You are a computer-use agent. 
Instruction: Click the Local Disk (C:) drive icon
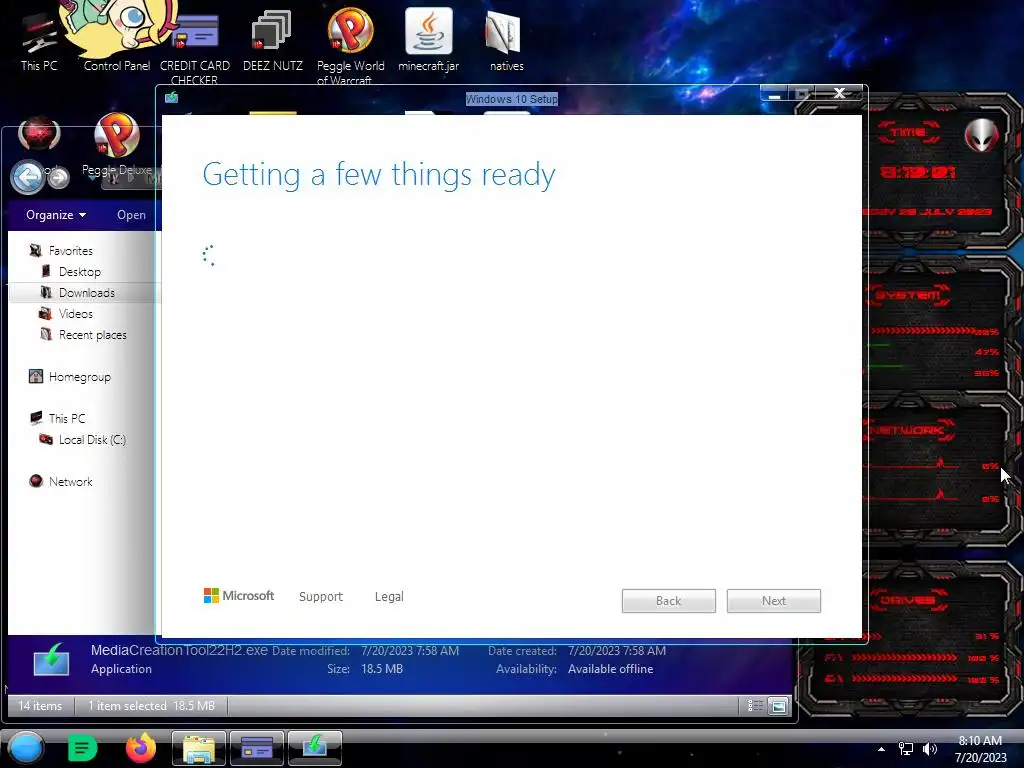point(46,439)
